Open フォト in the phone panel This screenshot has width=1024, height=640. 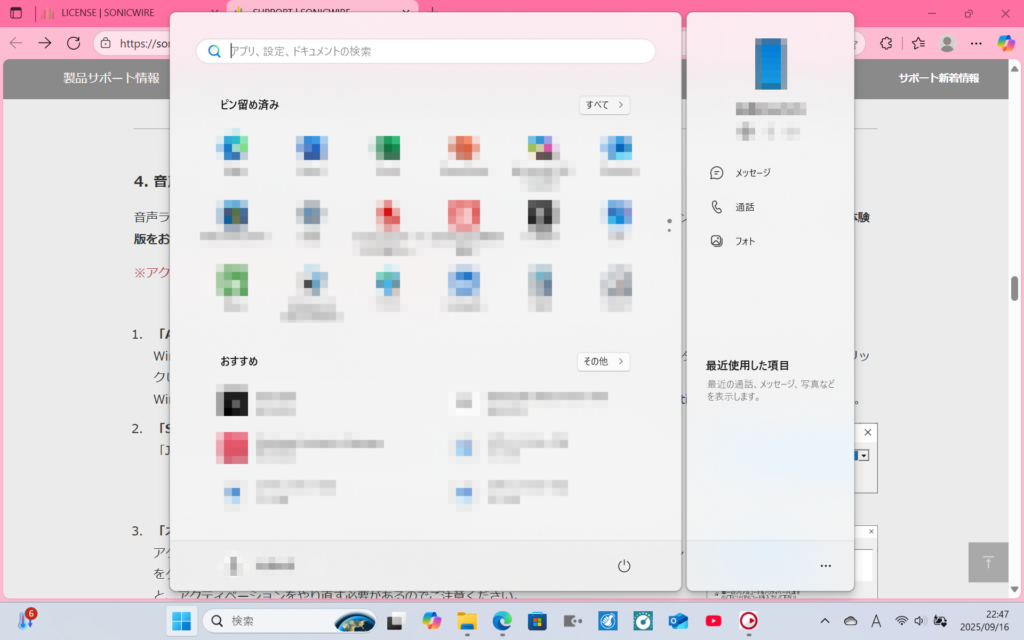tap(745, 241)
